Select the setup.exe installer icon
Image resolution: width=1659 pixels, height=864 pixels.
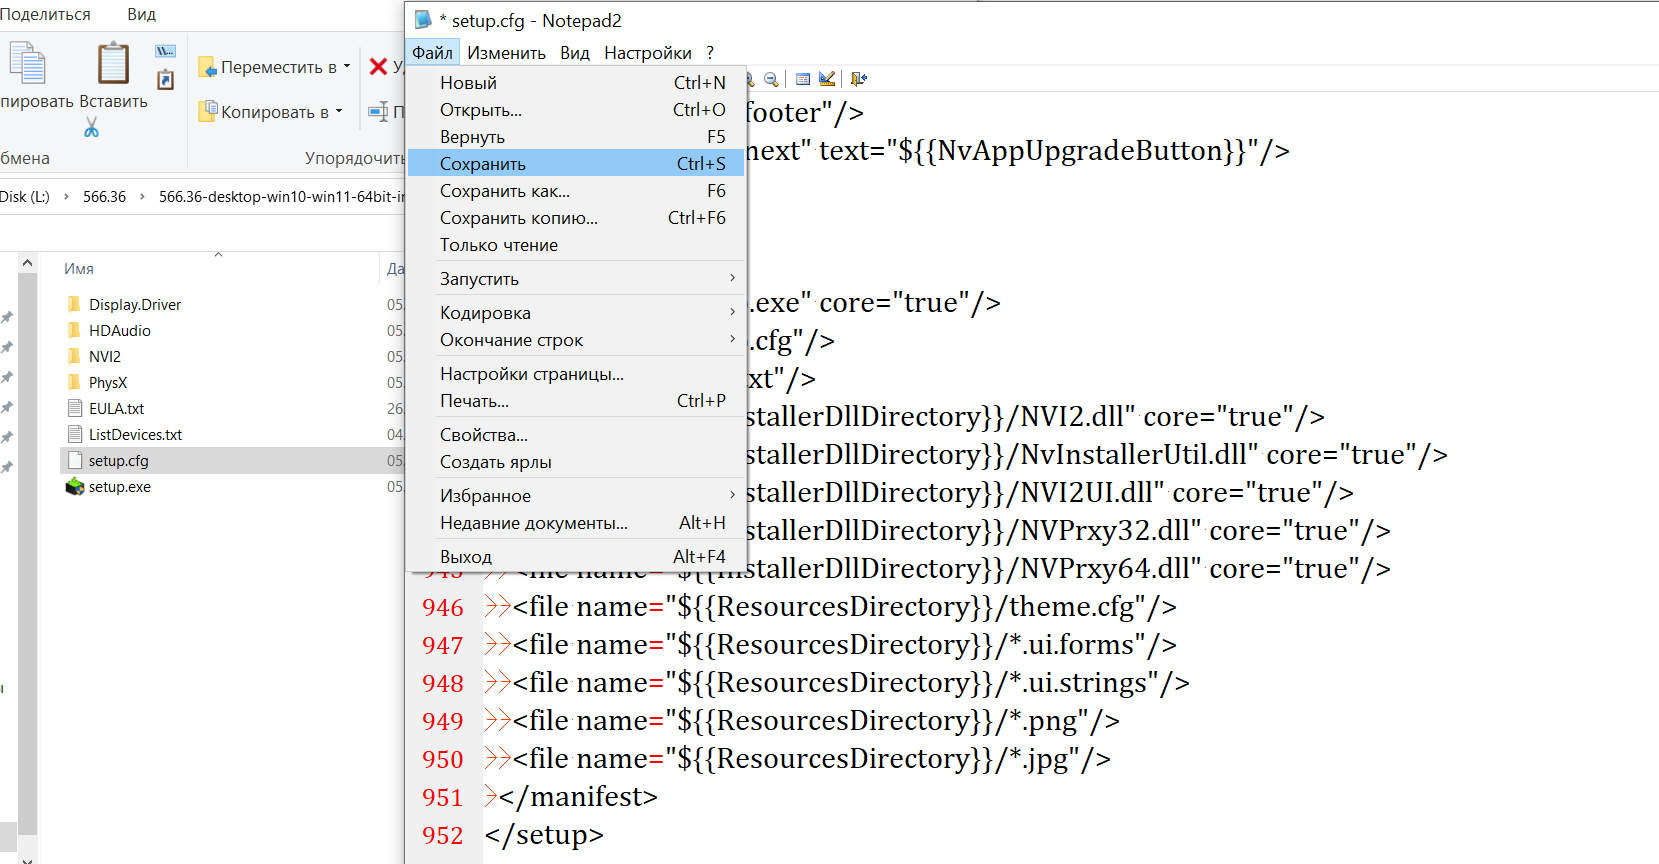74,486
